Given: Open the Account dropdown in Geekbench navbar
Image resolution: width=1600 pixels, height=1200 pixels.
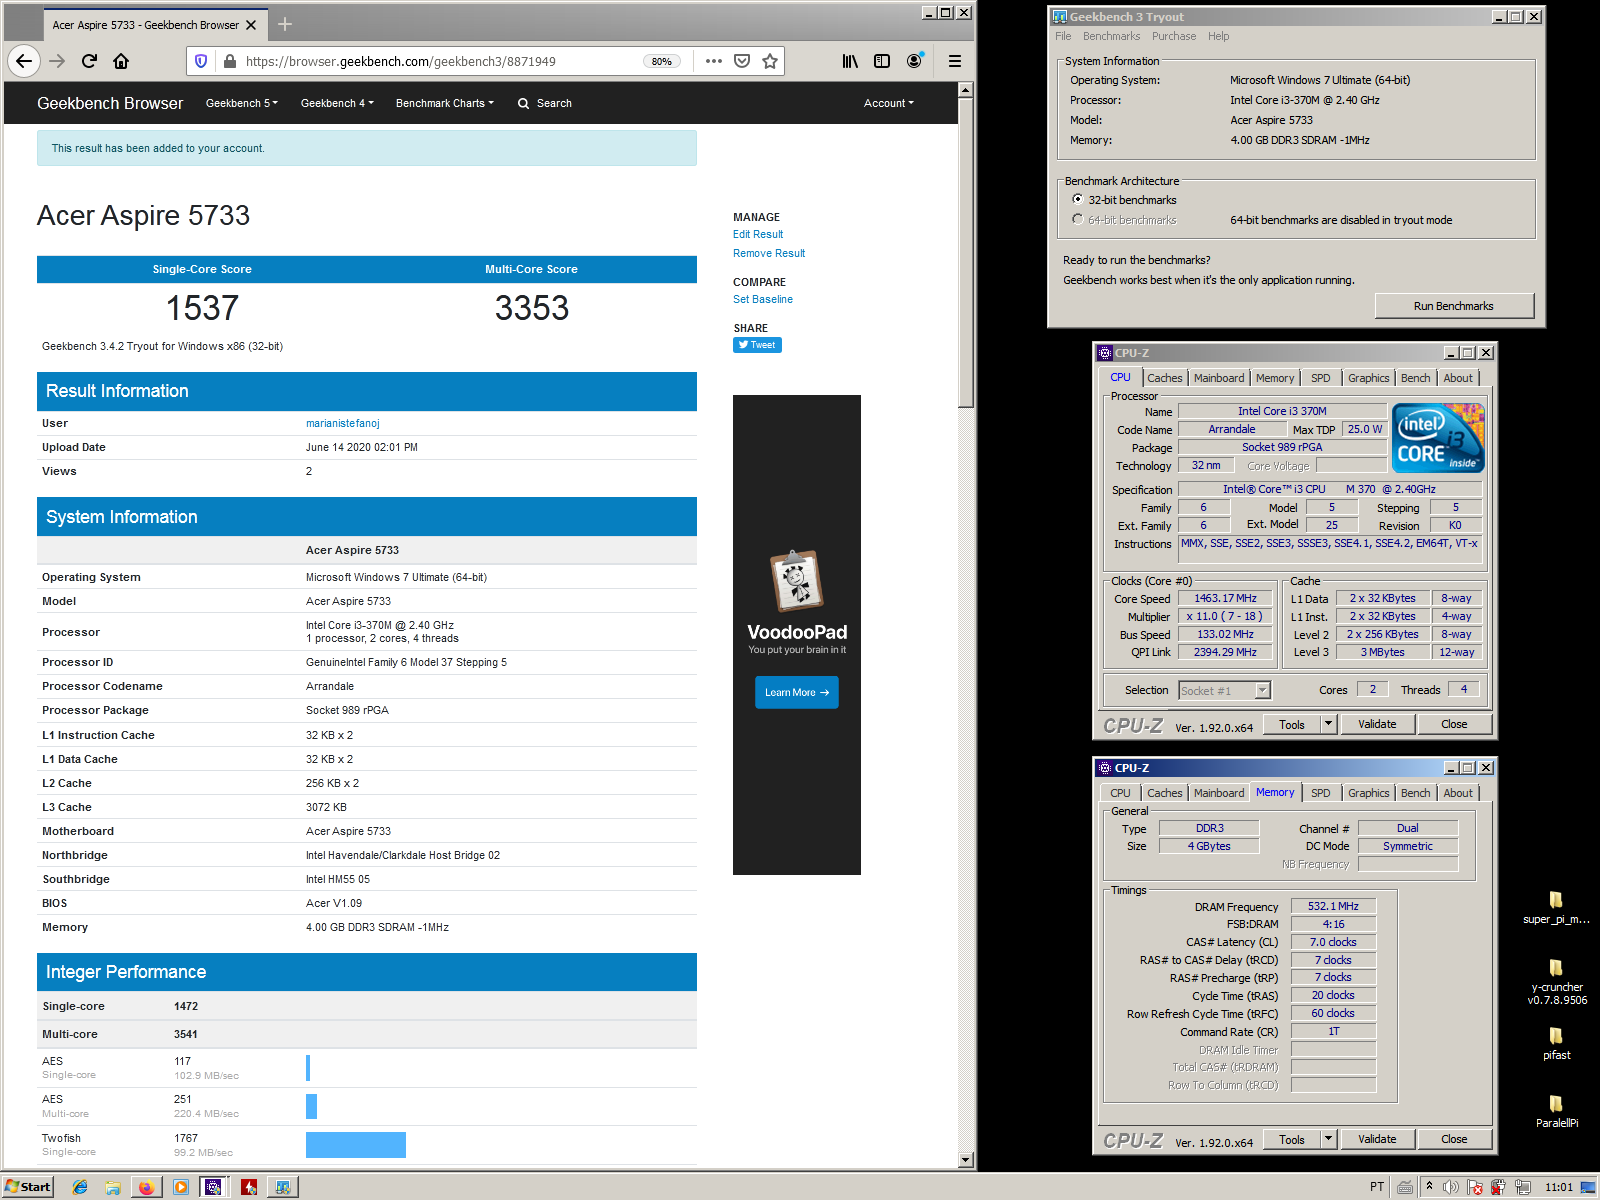Looking at the screenshot, I should pos(889,103).
